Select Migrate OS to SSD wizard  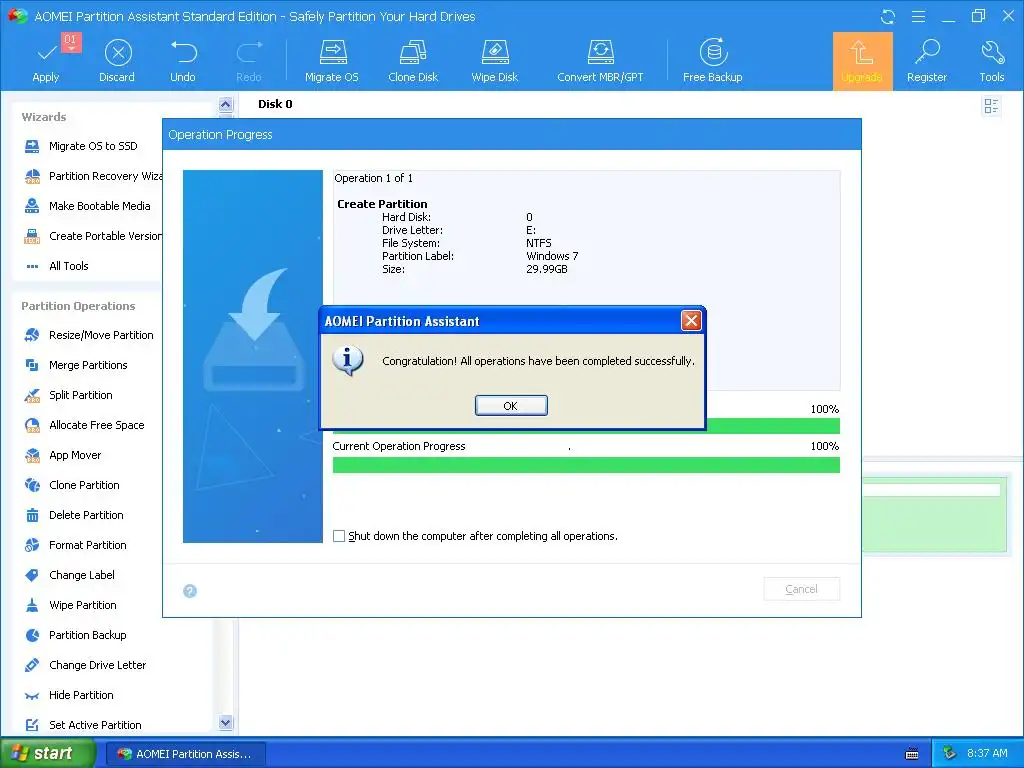(81, 146)
